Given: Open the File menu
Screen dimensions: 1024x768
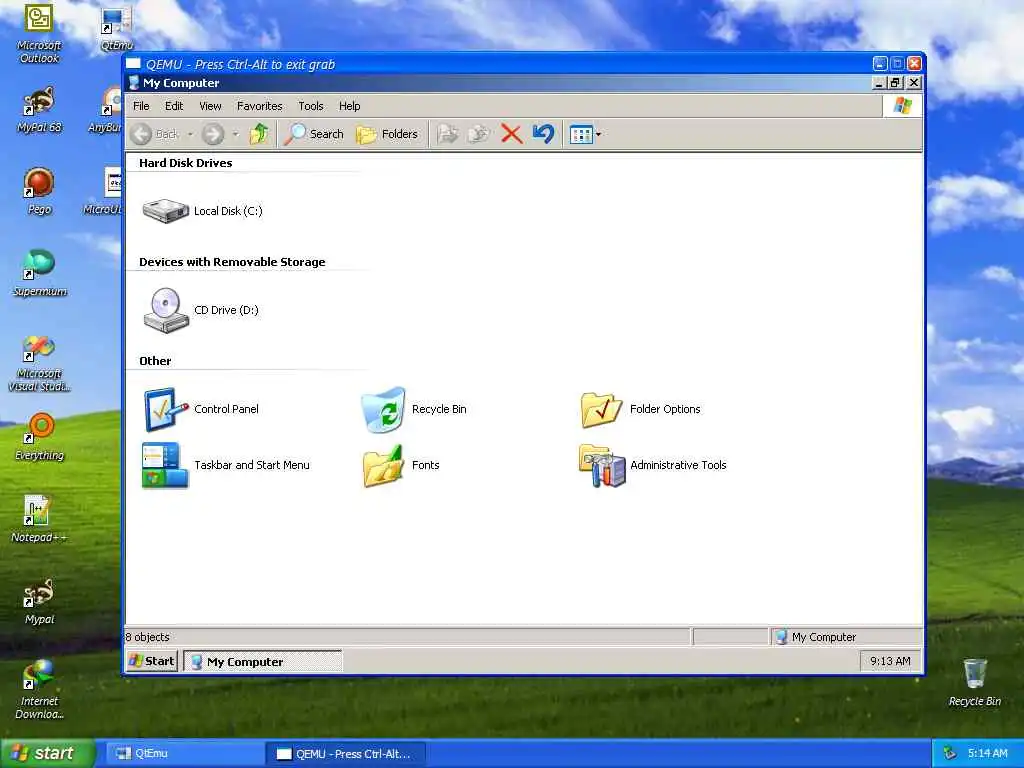Looking at the screenshot, I should coord(141,106).
